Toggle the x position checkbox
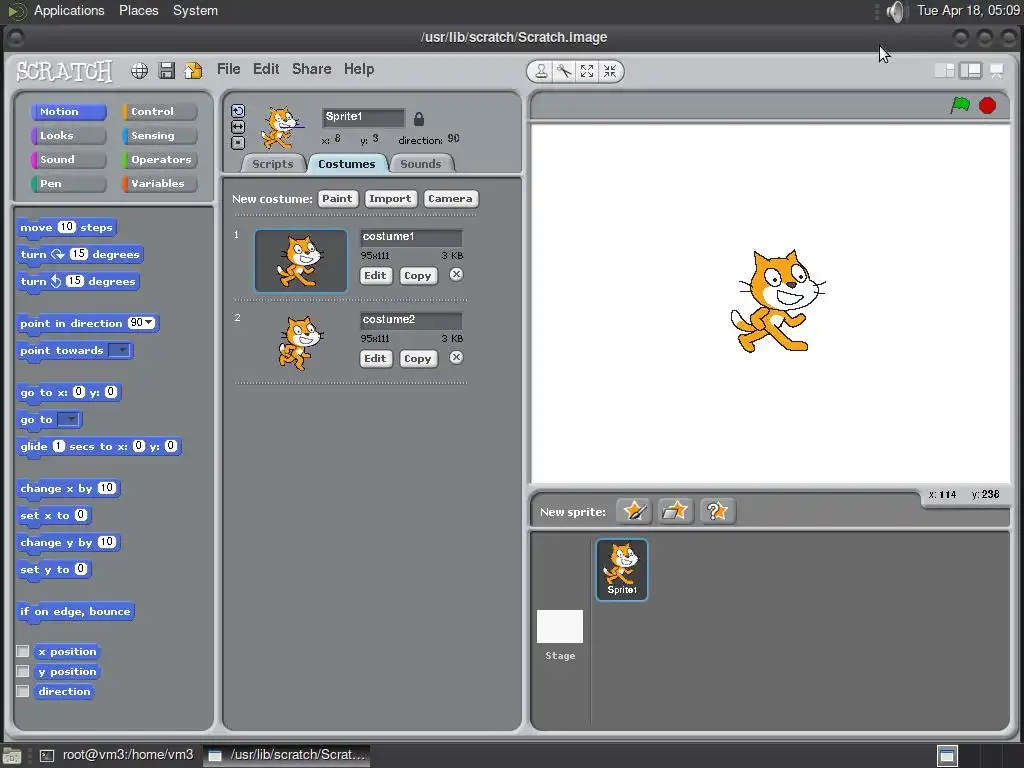Viewport: 1024px width, 768px height. point(23,651)
